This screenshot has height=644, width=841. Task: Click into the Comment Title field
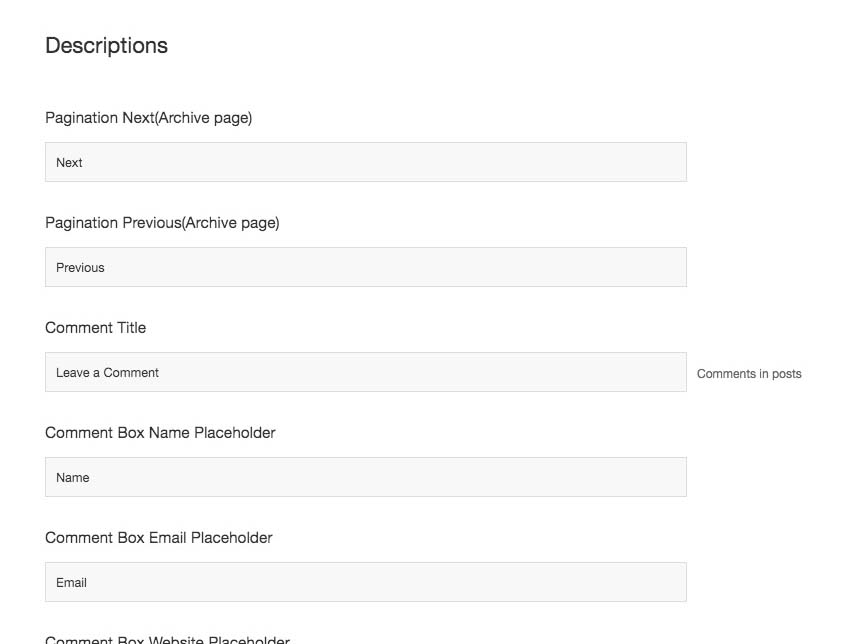366,372
